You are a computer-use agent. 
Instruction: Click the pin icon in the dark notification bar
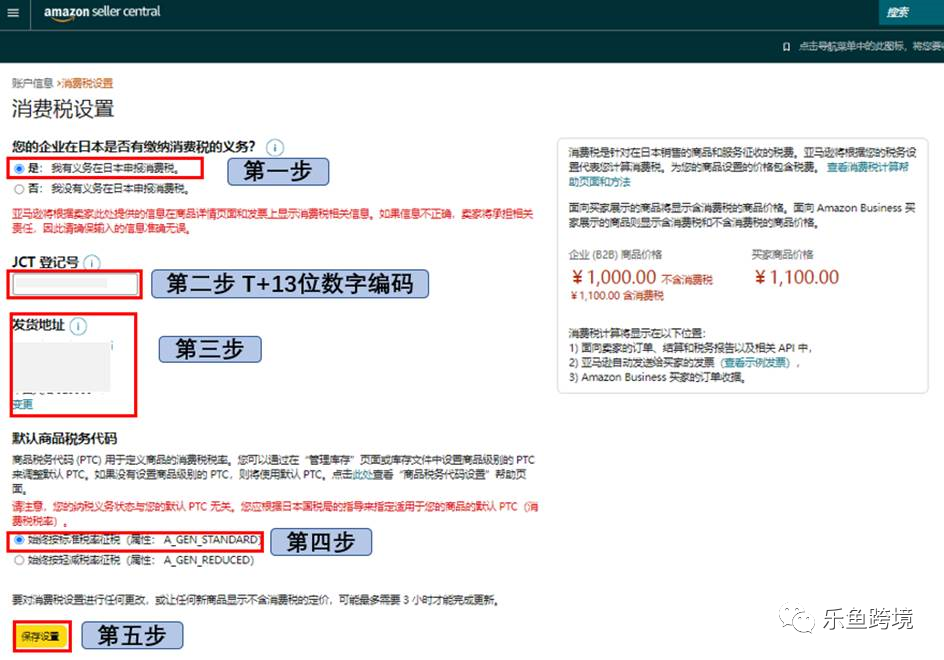(x=784, y=45)
